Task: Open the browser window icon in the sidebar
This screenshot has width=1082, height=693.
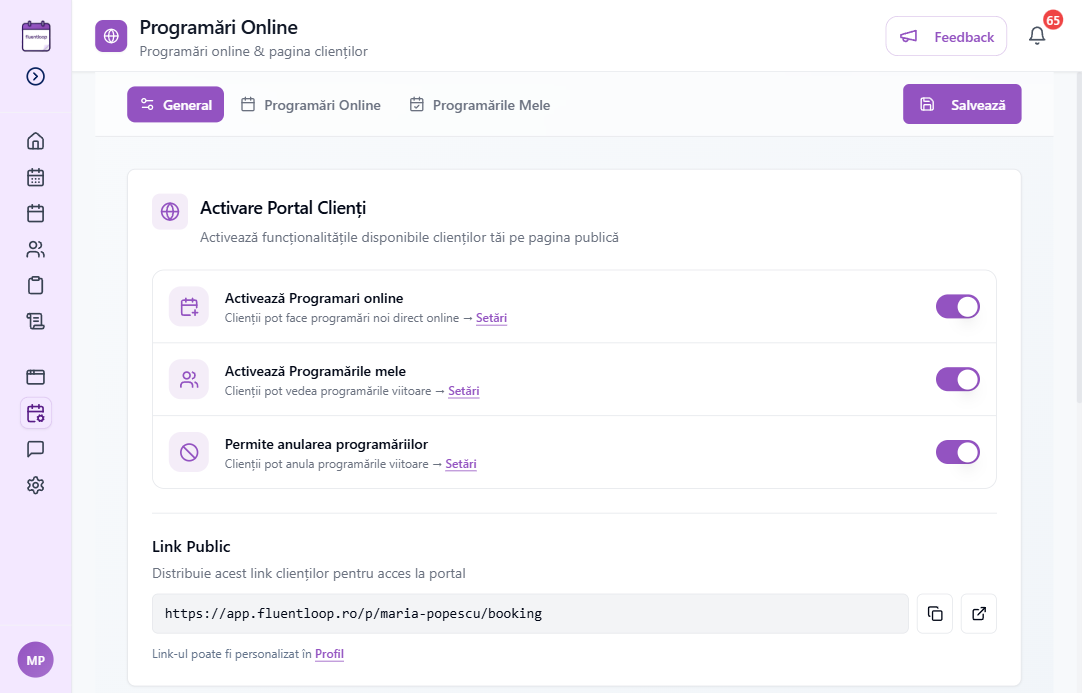Action: click(x=35, y=377)
